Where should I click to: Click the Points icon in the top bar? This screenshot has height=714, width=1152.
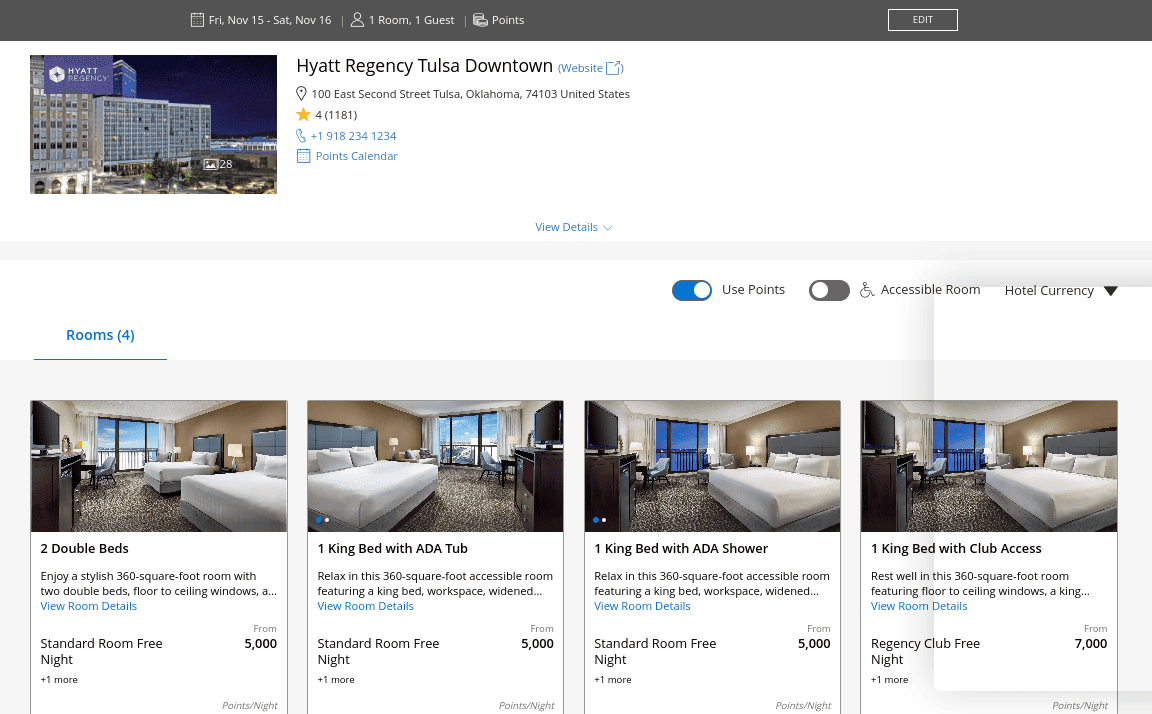coord(480,20)
